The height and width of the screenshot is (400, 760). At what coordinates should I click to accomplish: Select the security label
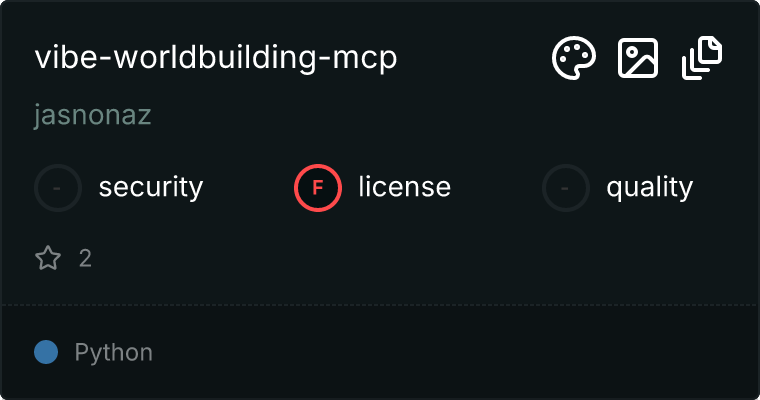151,188
